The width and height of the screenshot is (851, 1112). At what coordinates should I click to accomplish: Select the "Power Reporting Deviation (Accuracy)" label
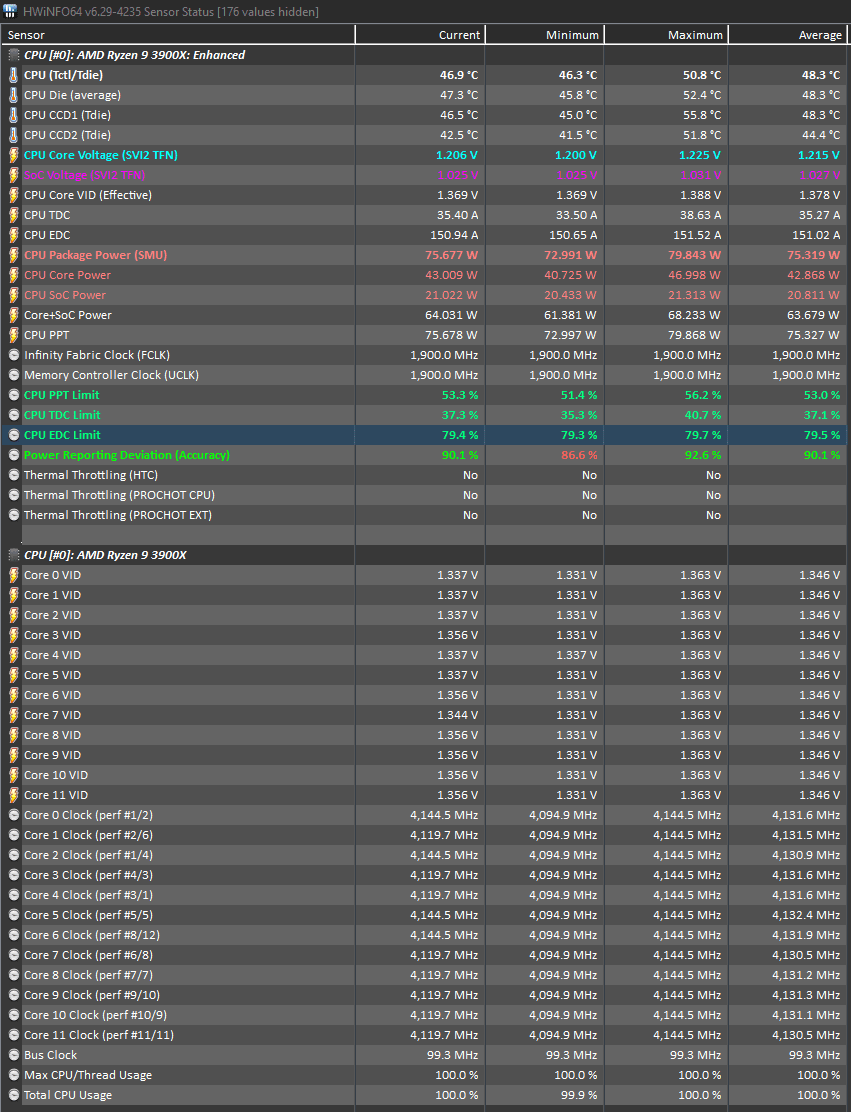127,455
